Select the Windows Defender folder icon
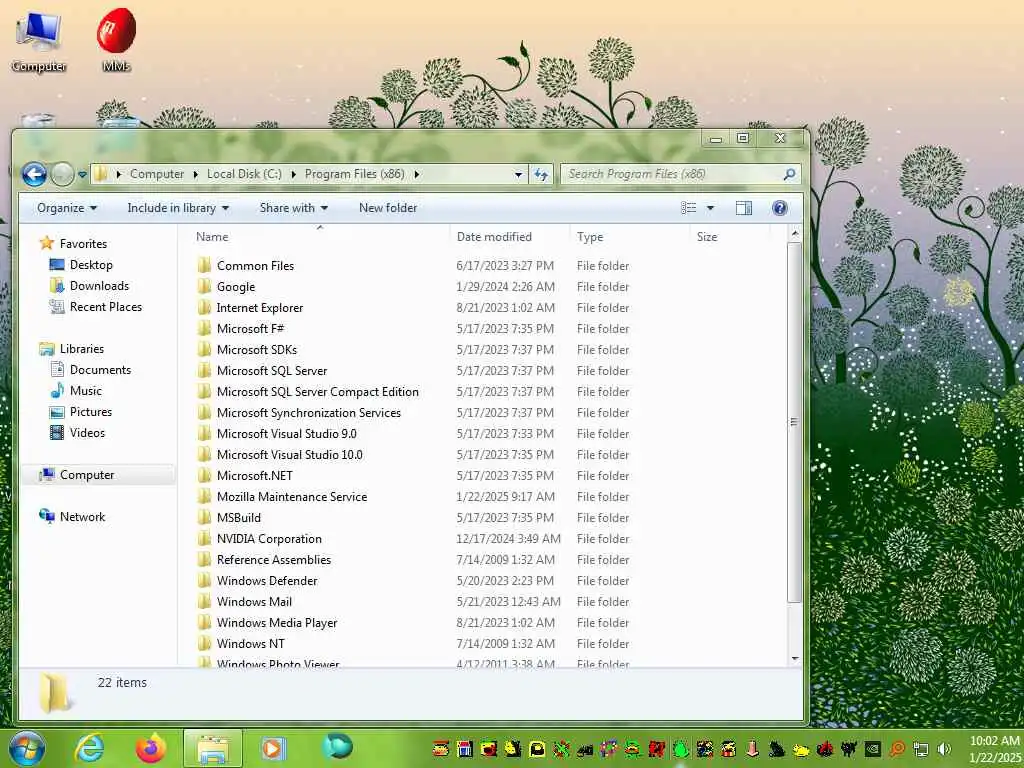The image size is (1024, 768). coord(204,581)
